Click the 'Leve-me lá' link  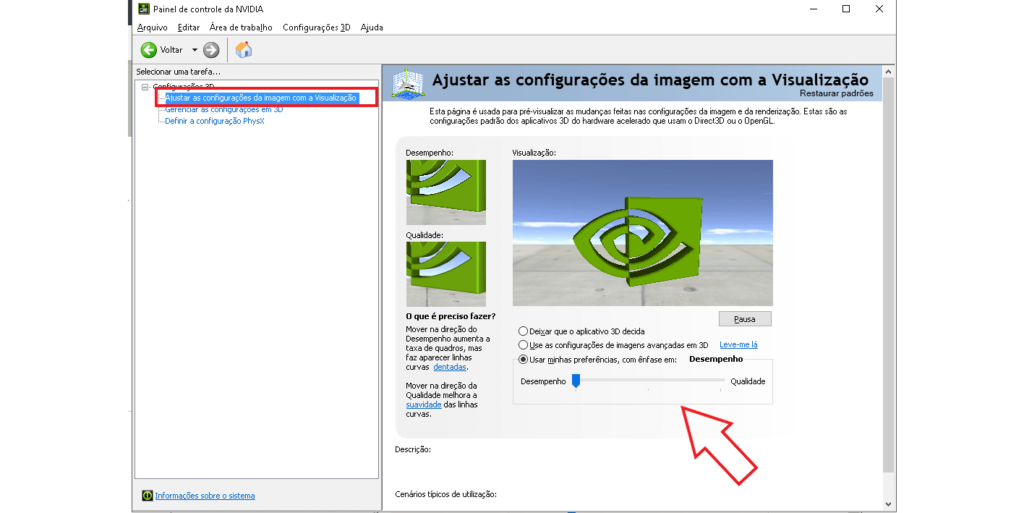(x=738, y=345)
